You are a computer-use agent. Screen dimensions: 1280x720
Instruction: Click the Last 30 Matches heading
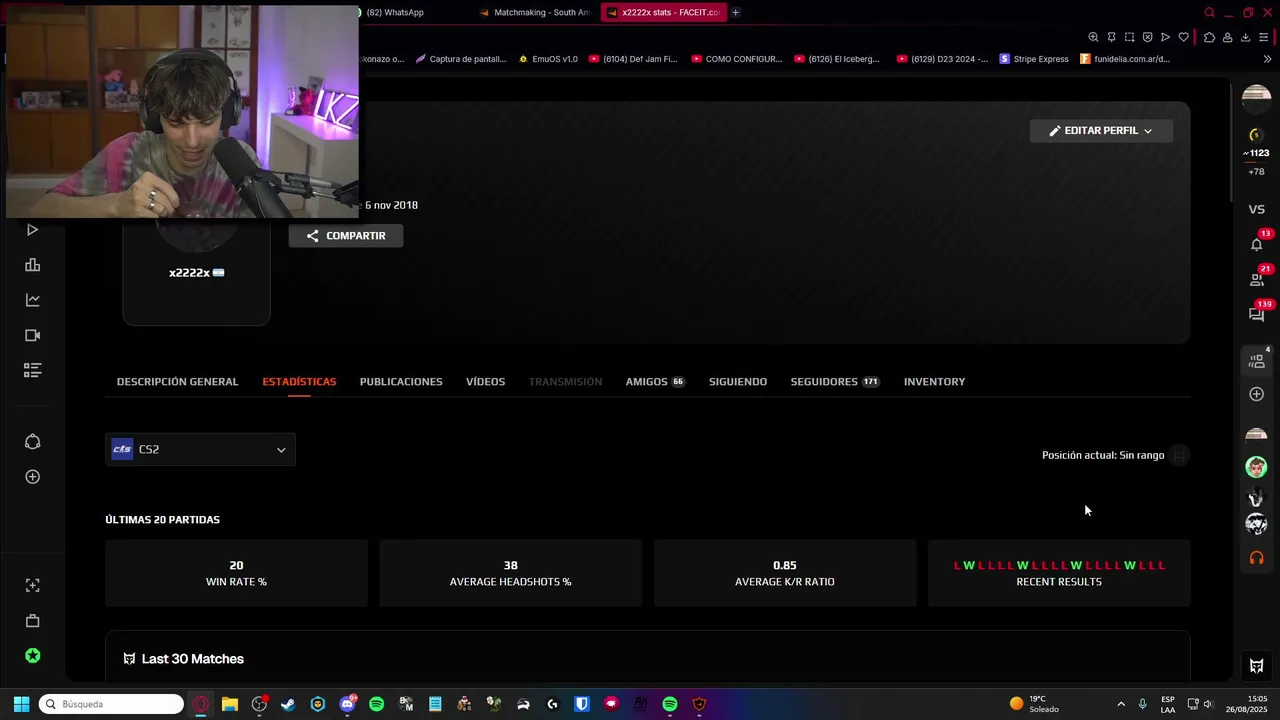tap(193, 659)
